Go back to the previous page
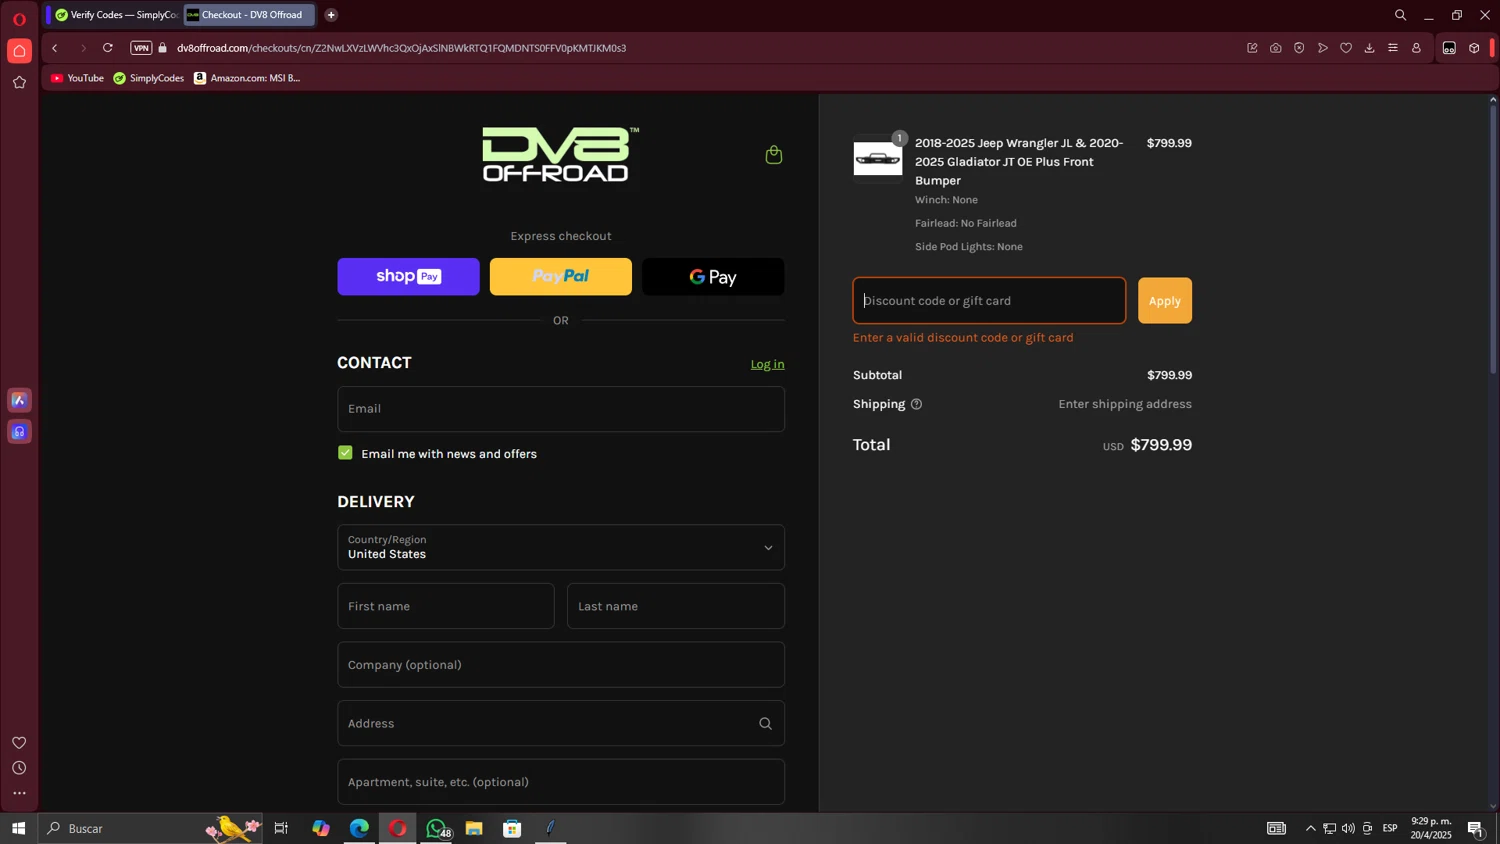Viewport: 1500px width, 844px height. [55, 48]
